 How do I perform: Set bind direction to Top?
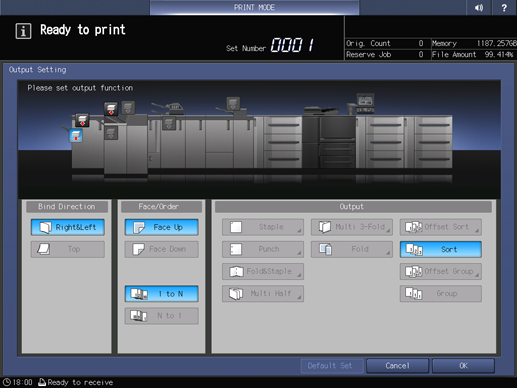tap(68, 249)
